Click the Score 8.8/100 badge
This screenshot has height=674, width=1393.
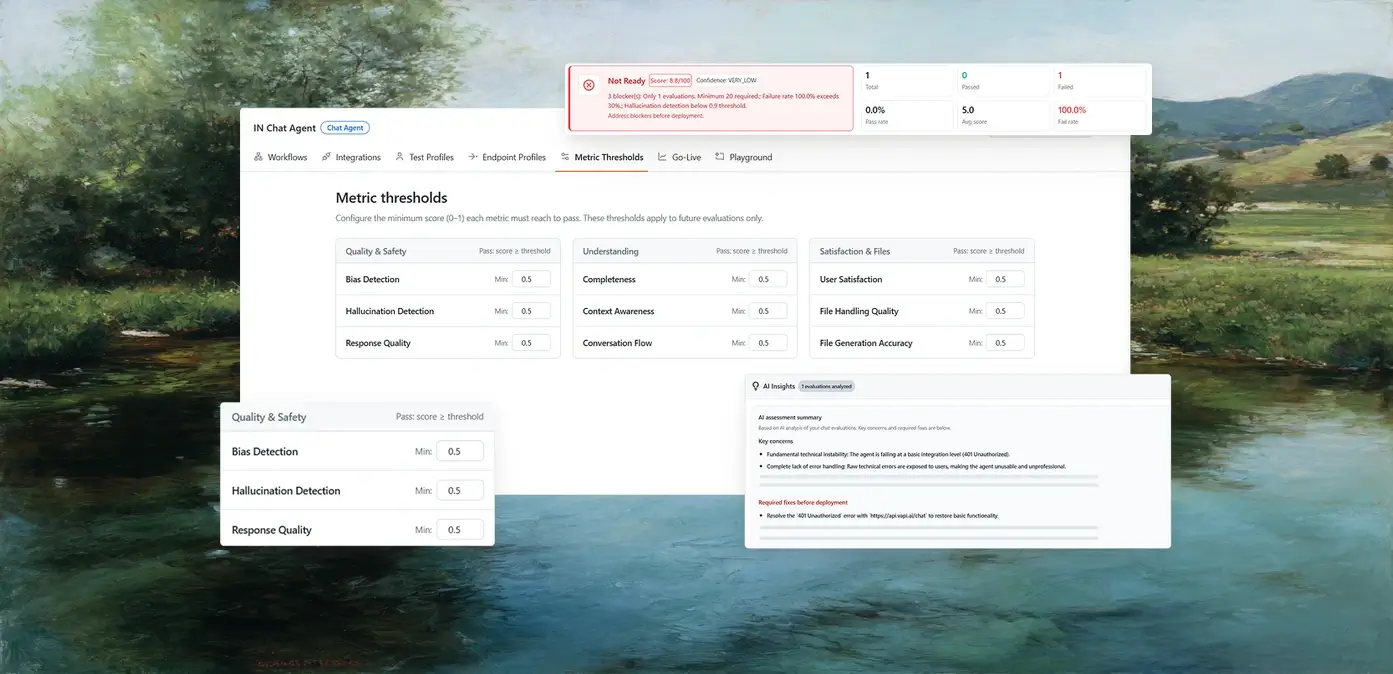[669, 81]
